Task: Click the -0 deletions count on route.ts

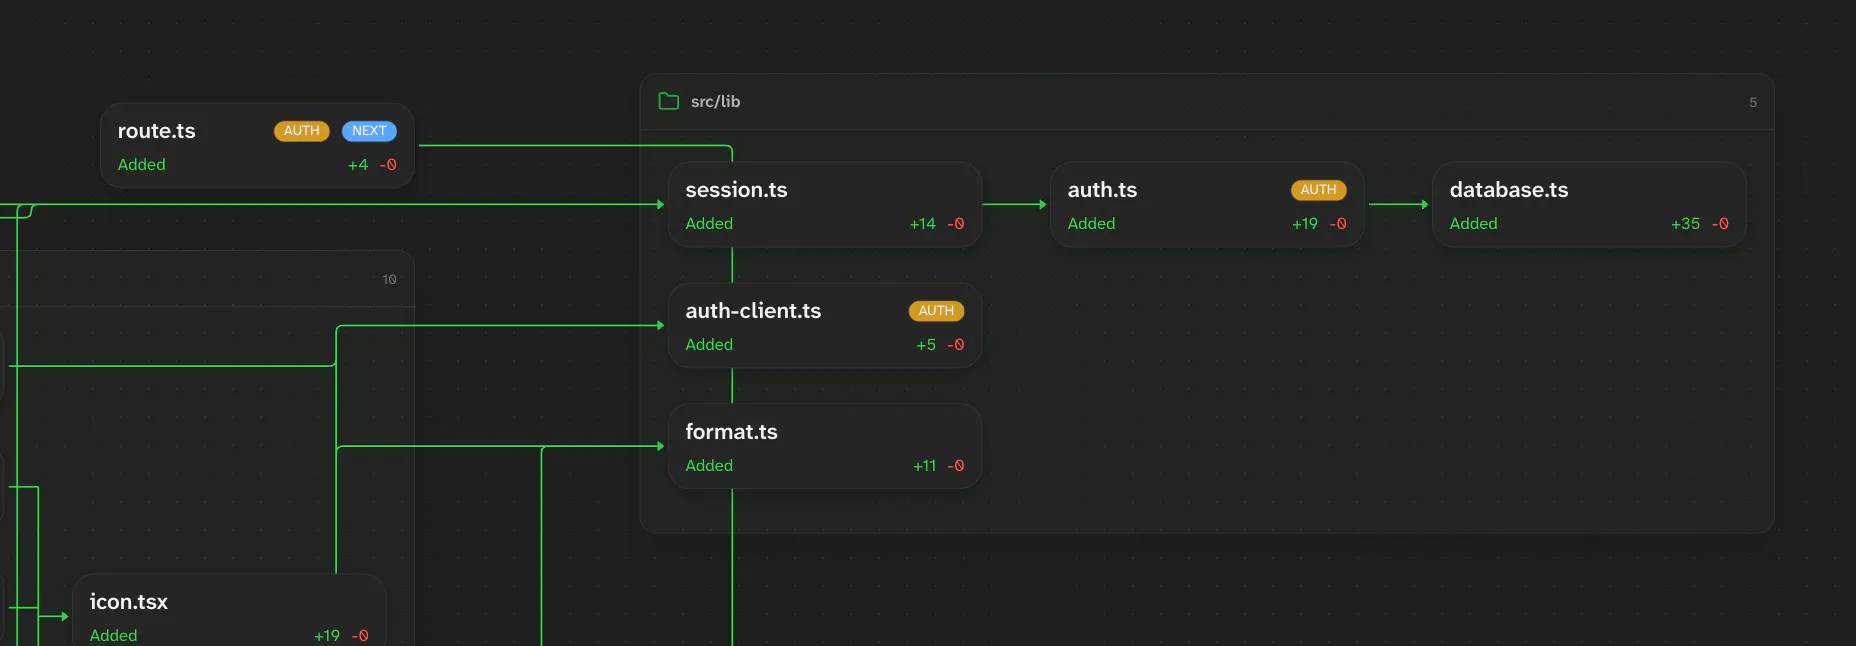Action: tap(388, 165)
